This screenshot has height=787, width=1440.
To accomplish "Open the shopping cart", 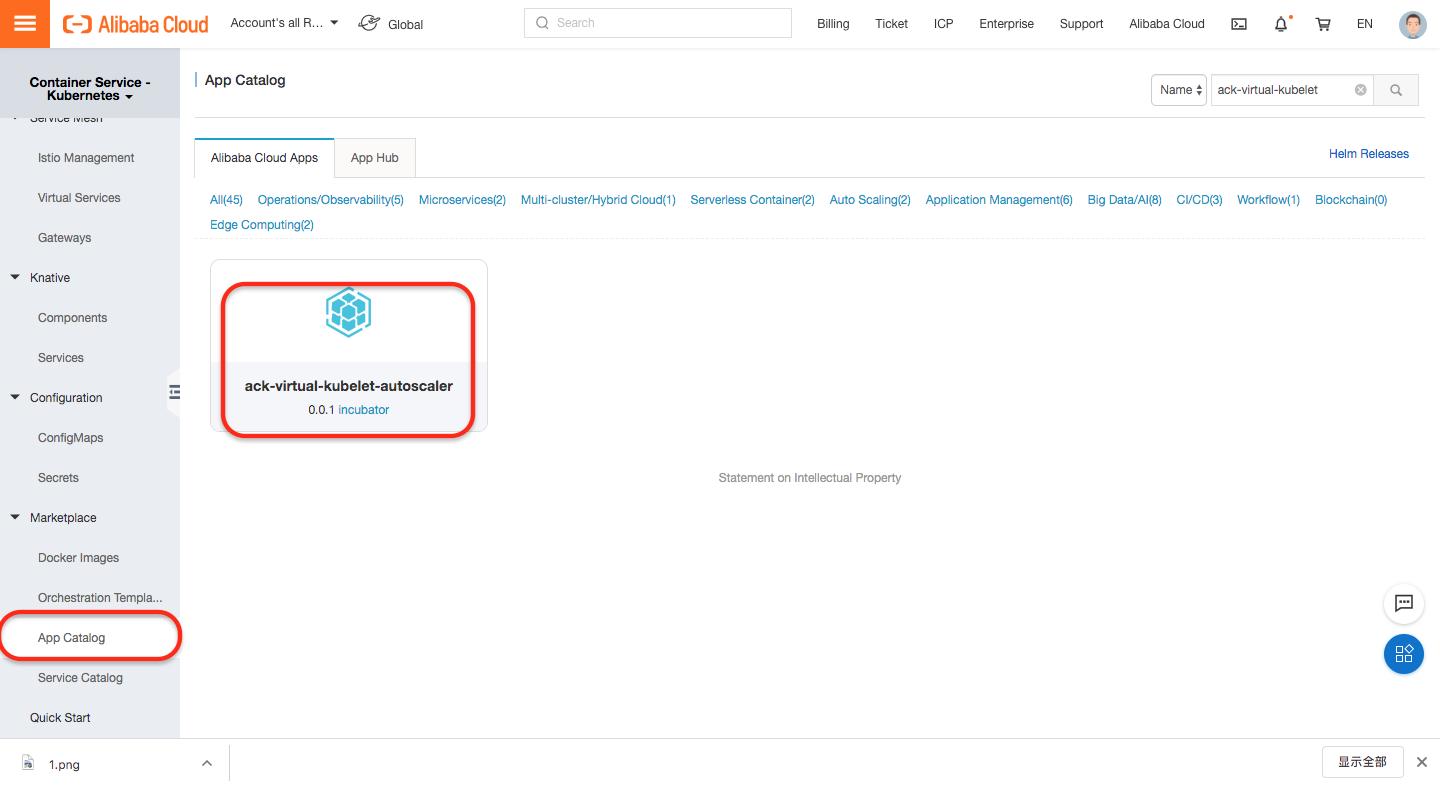I will pos(1323,24).
